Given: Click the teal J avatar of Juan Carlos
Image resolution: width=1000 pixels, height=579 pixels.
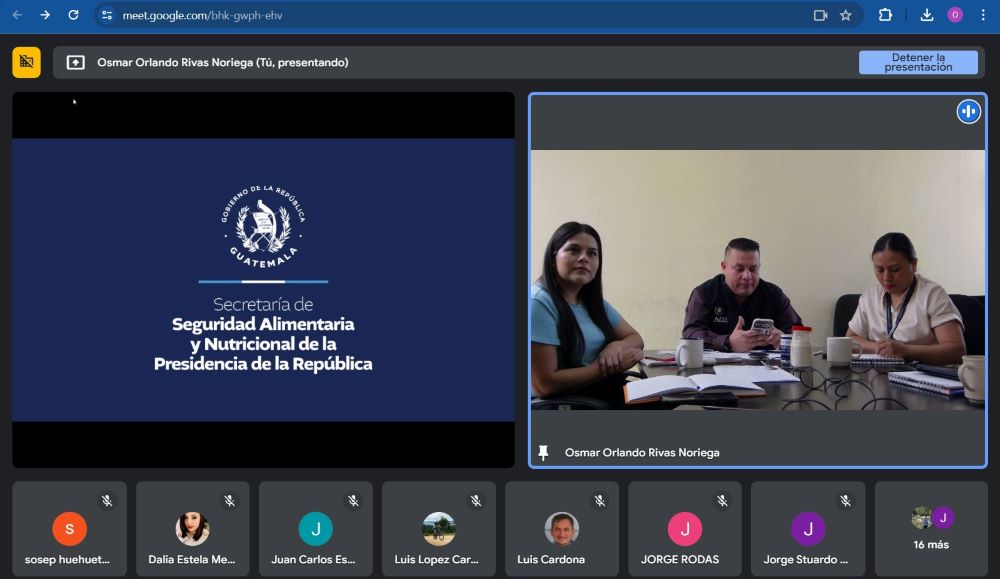Looking at the screenshot, I should point(316,529).
